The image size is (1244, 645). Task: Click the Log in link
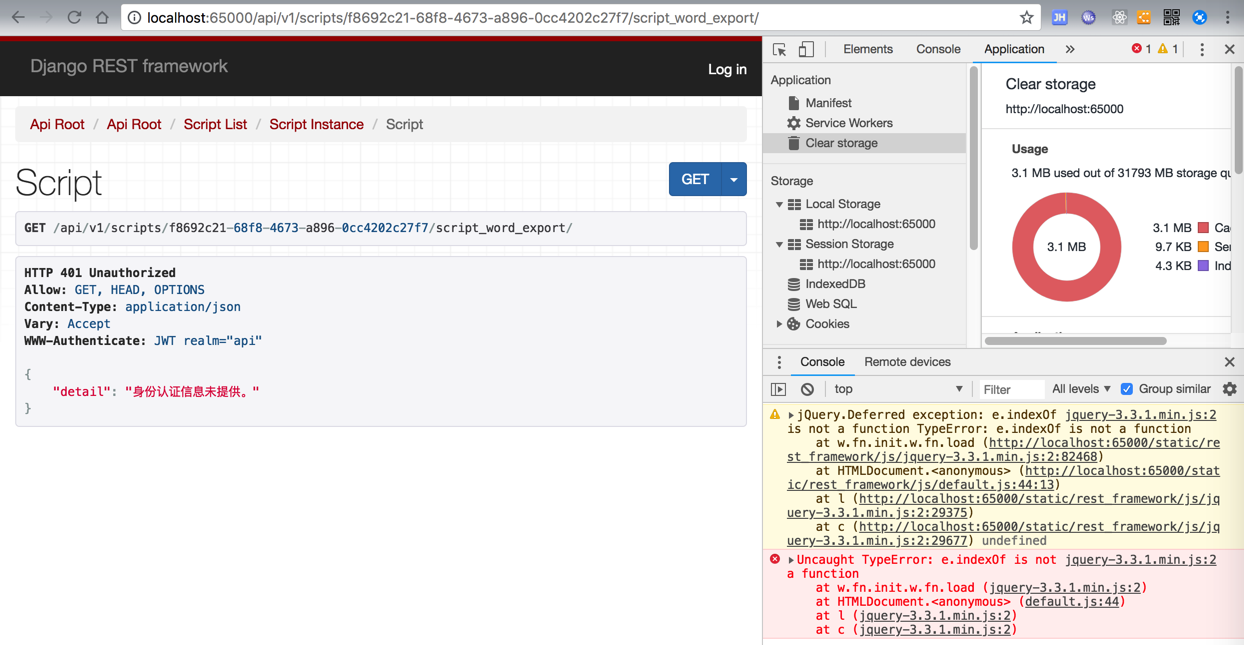pos(727,69)
